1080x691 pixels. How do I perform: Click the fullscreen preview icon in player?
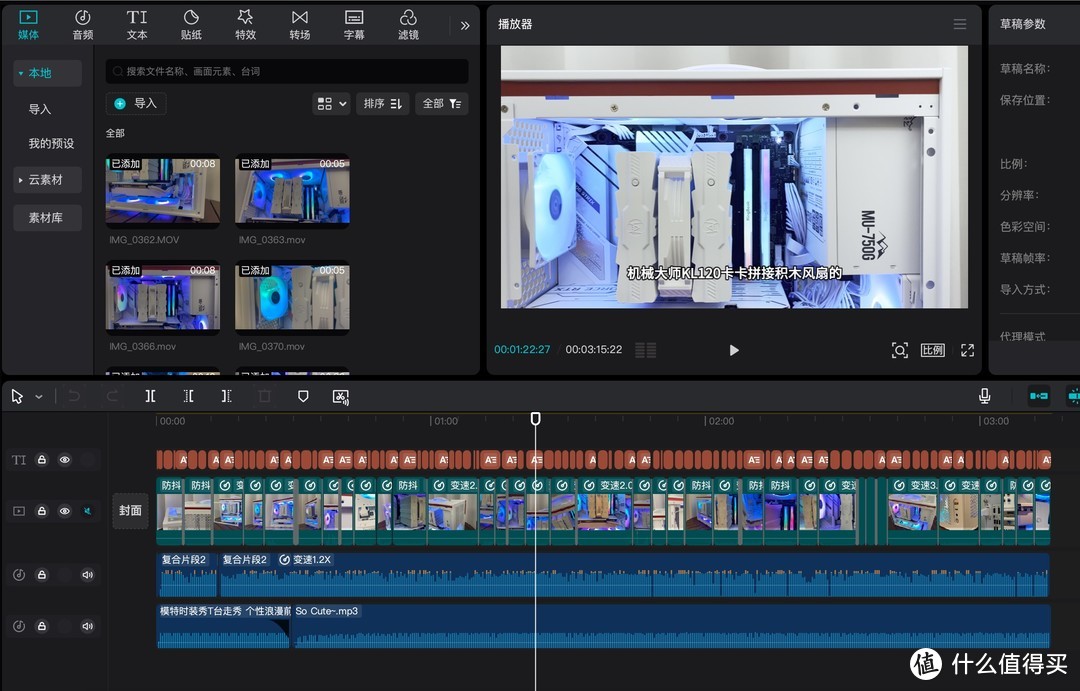click(x=967, y=350)
